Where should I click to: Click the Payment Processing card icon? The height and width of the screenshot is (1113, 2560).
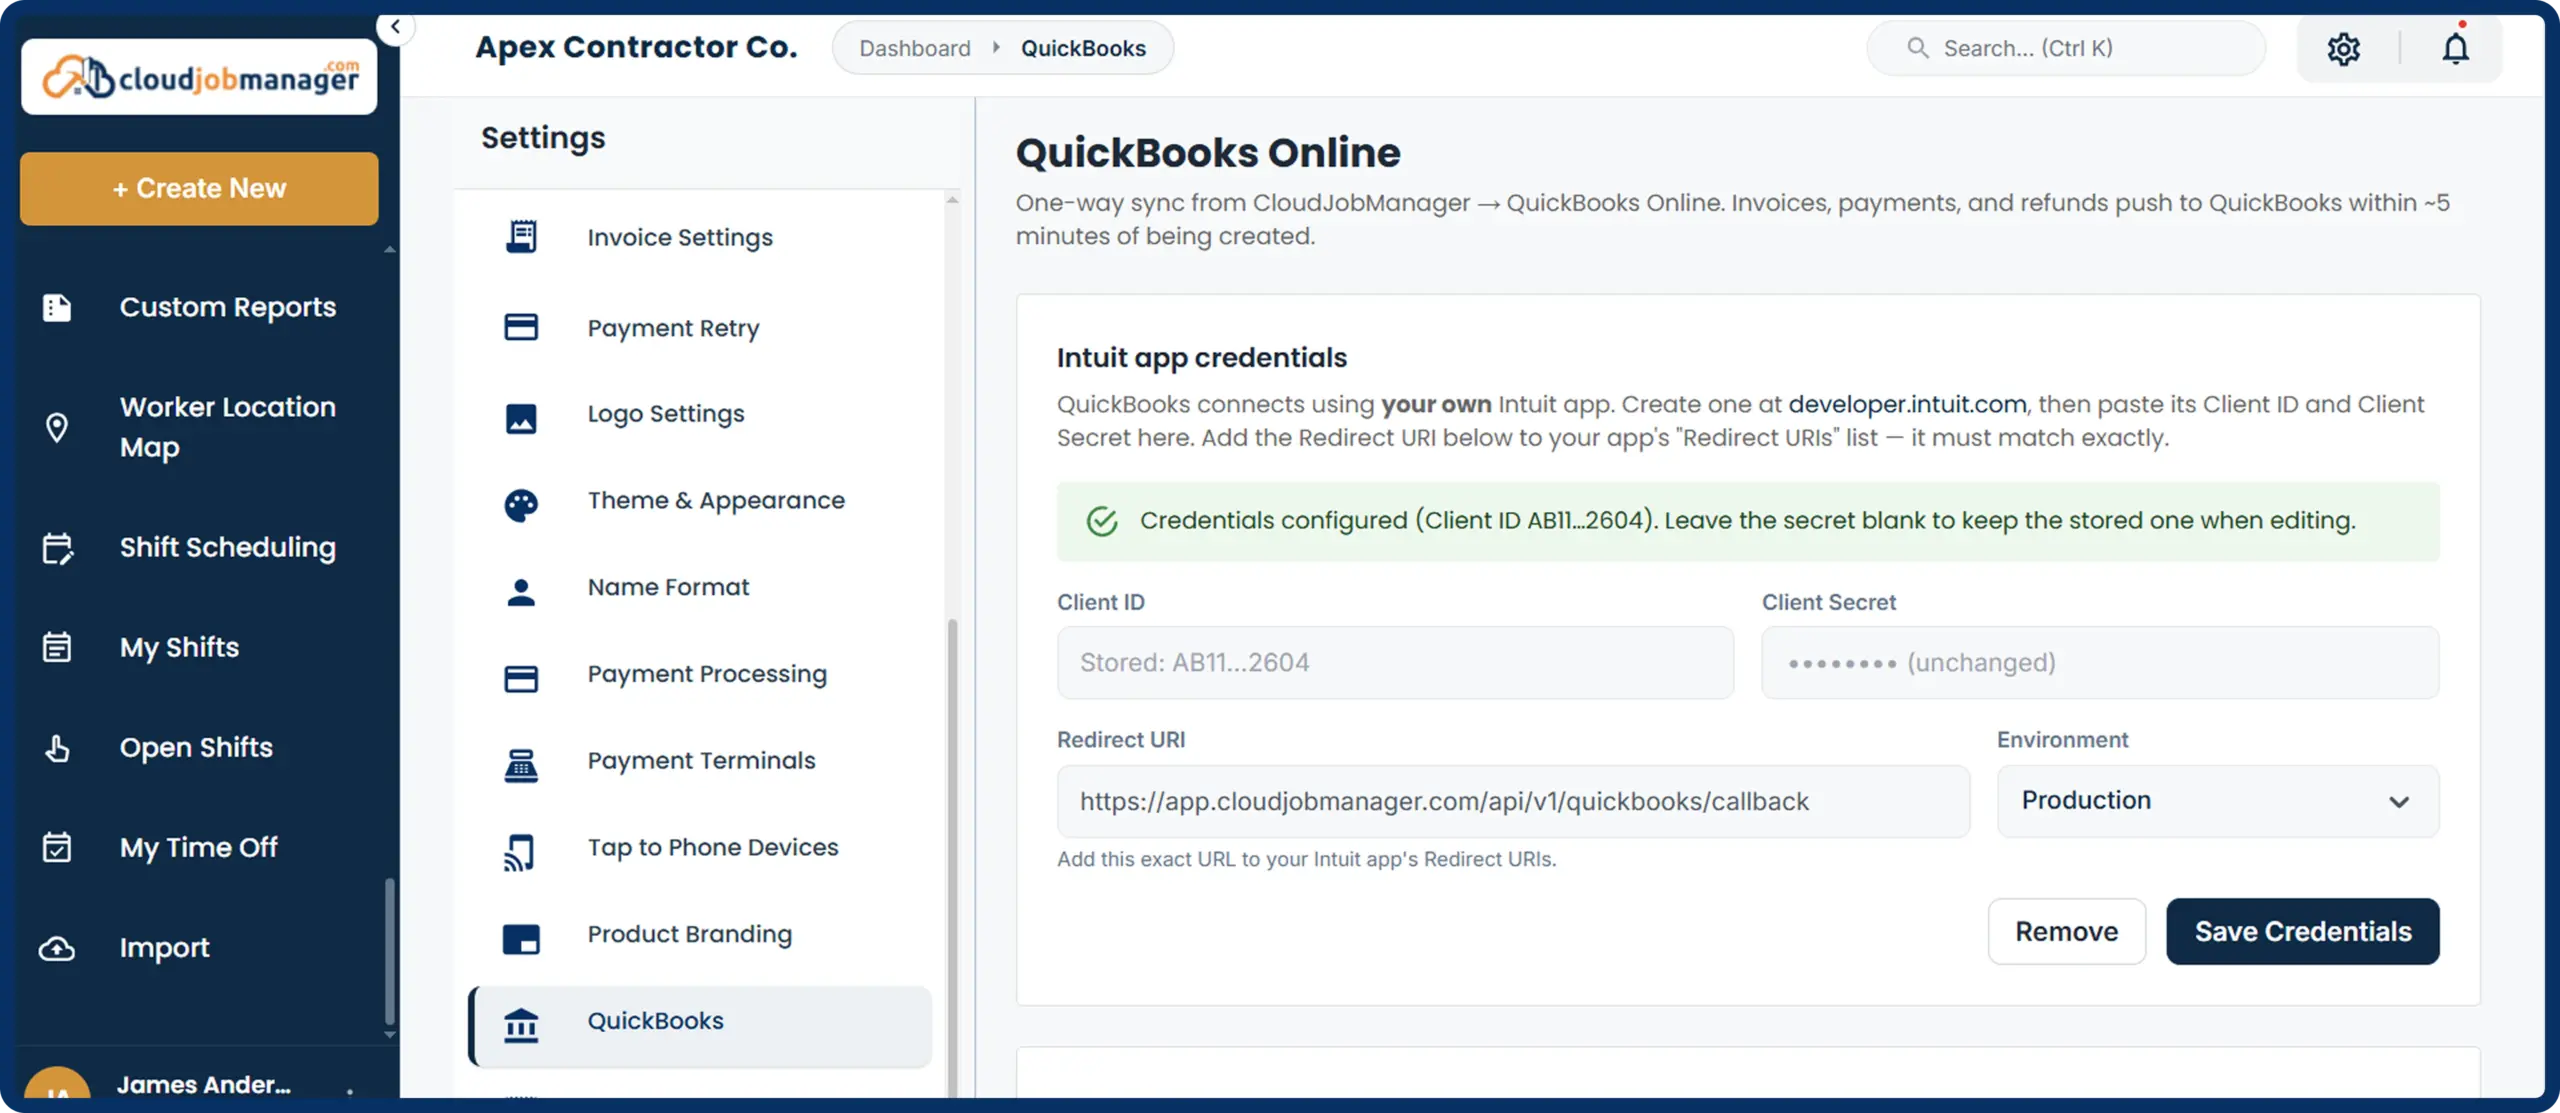[521, 679]
